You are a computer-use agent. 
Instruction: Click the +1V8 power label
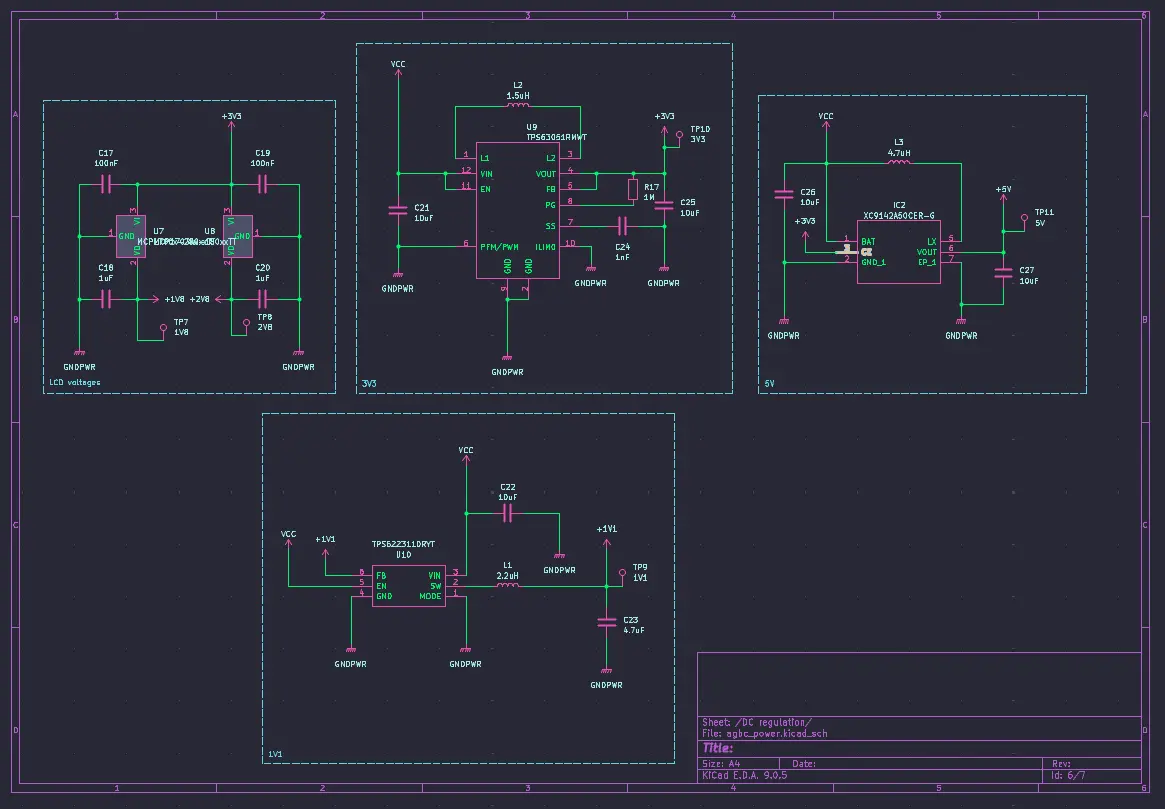click(x=175, y=299)
